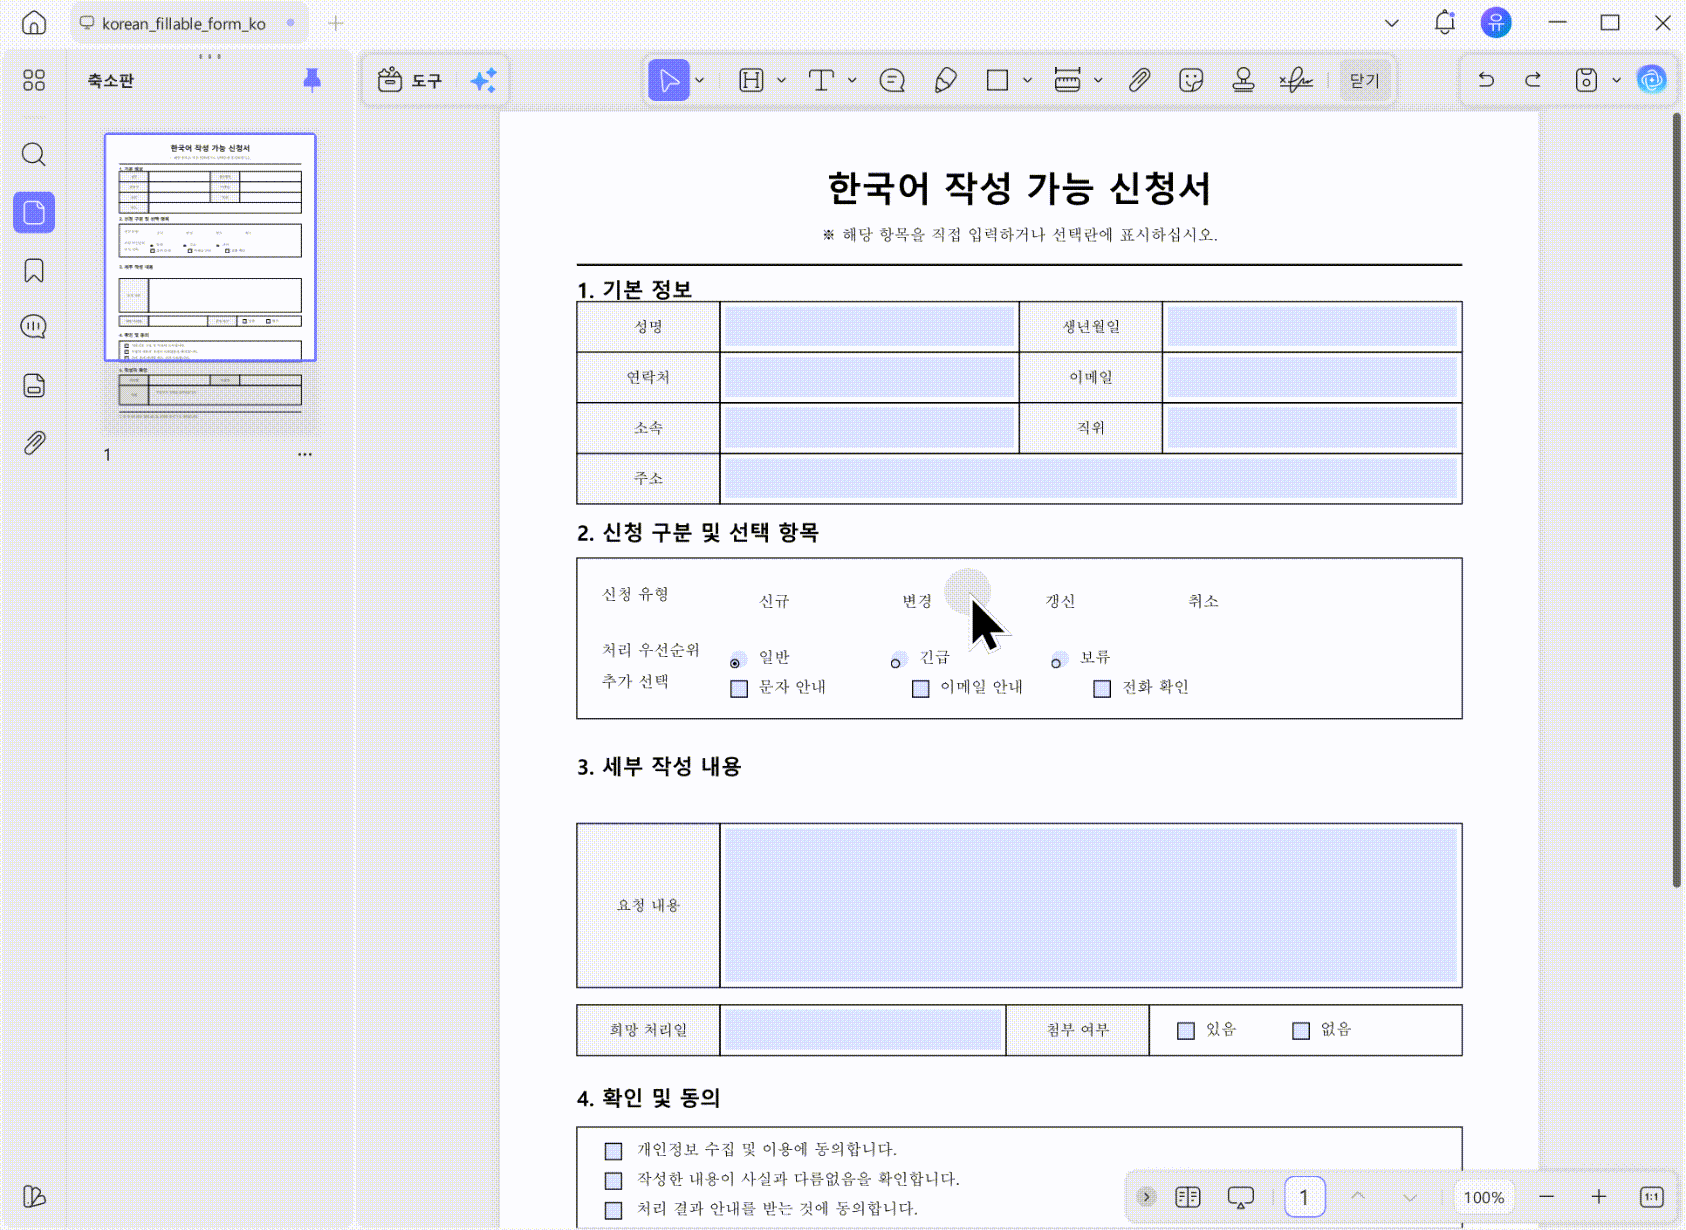1686x1230 pixels.
Task: Click the save icon
Action: [1586, 80]
